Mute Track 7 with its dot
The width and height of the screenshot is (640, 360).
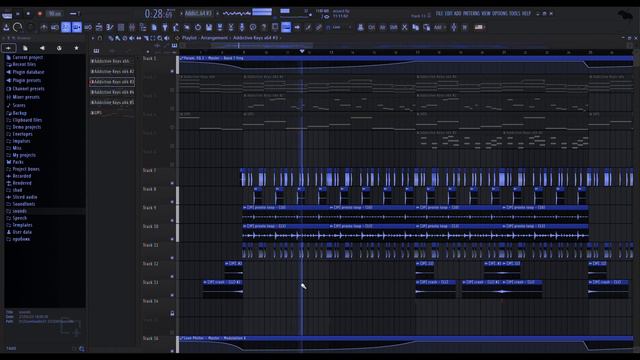pyautogui.click(x=172, y=183)
